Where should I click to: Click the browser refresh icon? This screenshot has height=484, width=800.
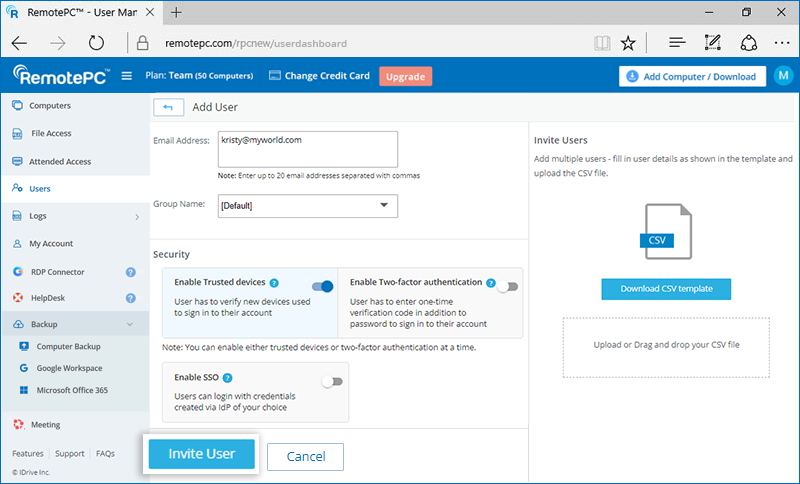tap(96, 43)
